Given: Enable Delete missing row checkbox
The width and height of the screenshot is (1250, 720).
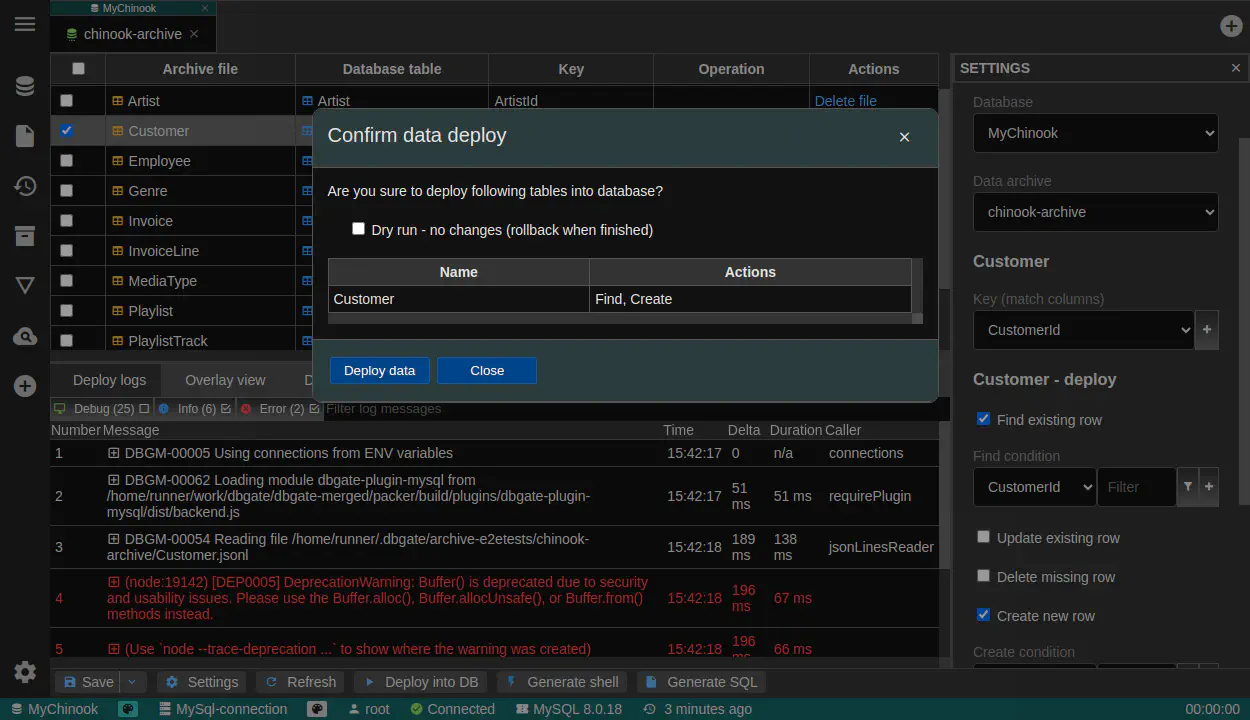Looking at the screenshot, I should 983,576.
